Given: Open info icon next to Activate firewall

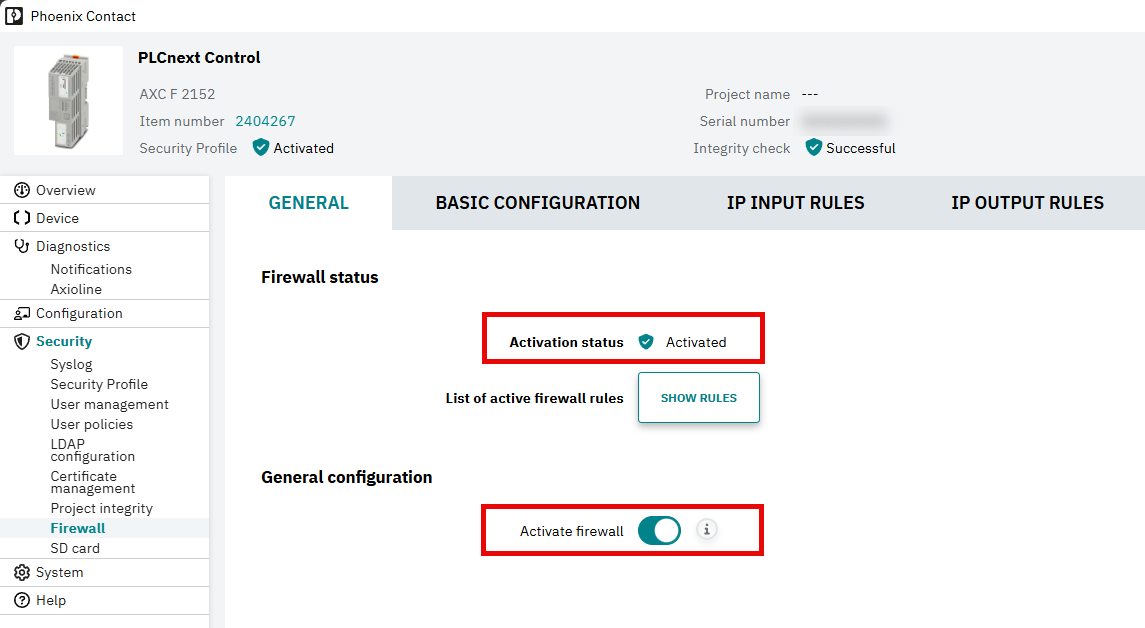Looking at the screenshot, I should point(706,529).
